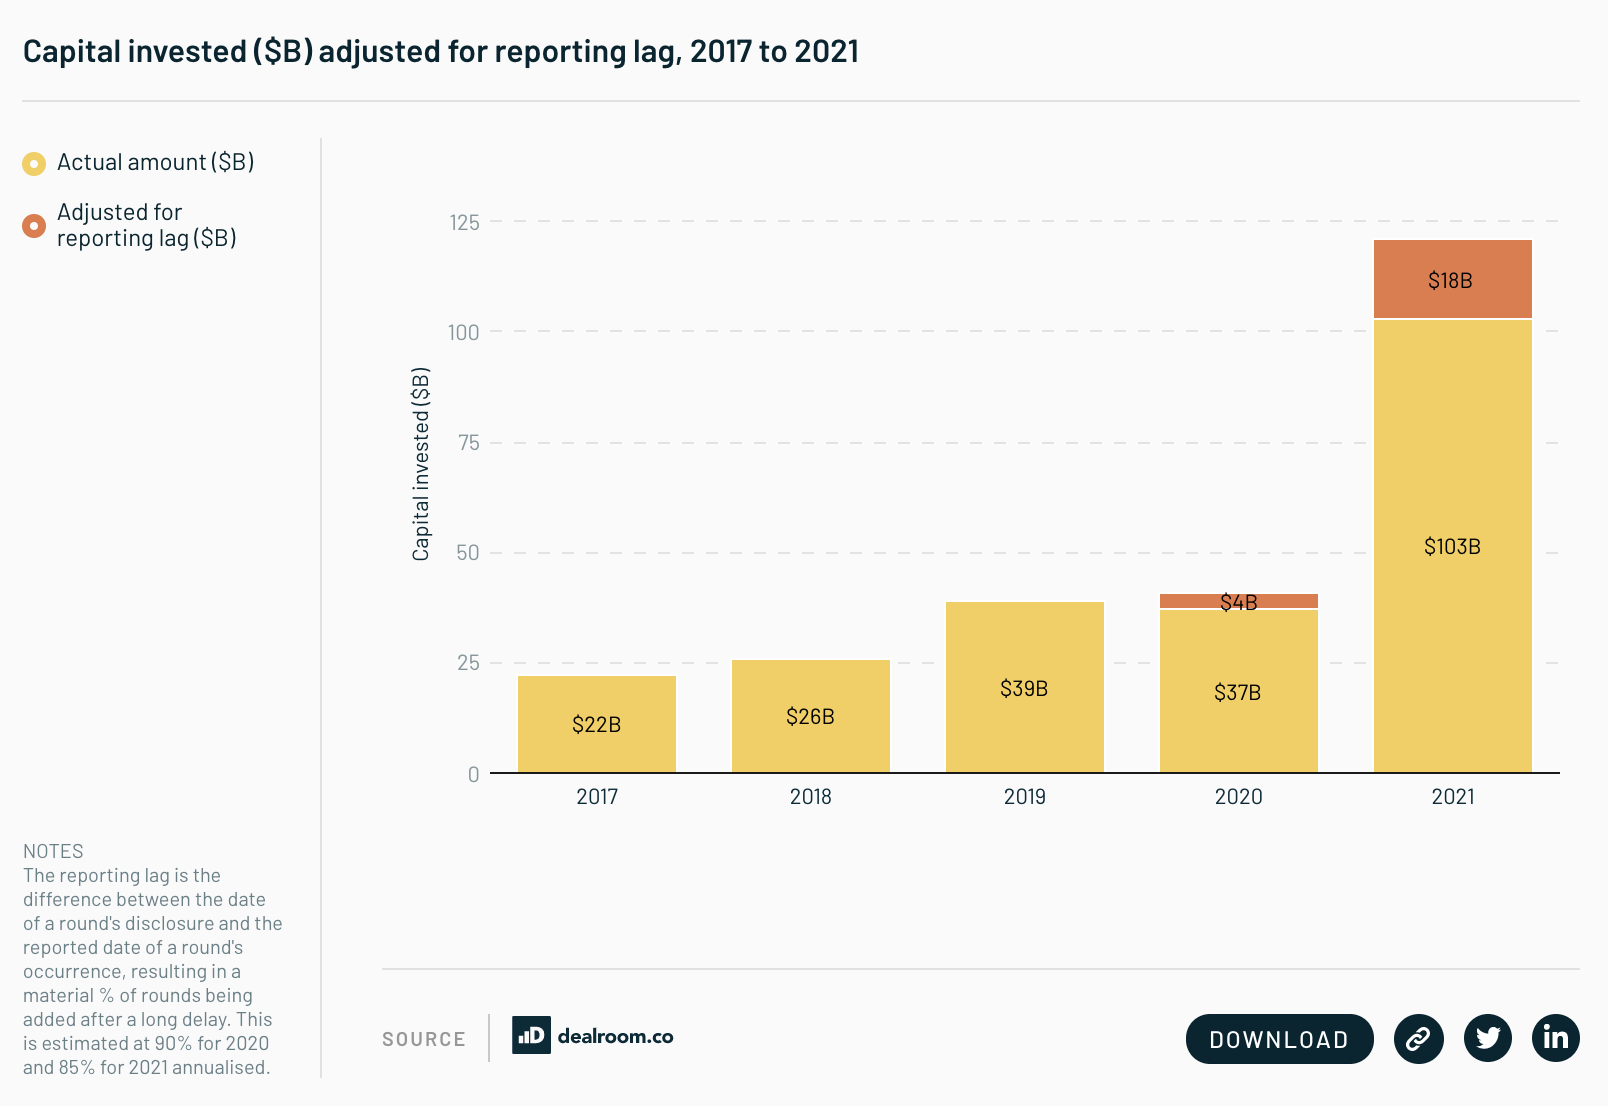This screenshot has height=1106, width=1608.
Task: Share chart via Twitter icon
Action: tap(1487, 1038)
